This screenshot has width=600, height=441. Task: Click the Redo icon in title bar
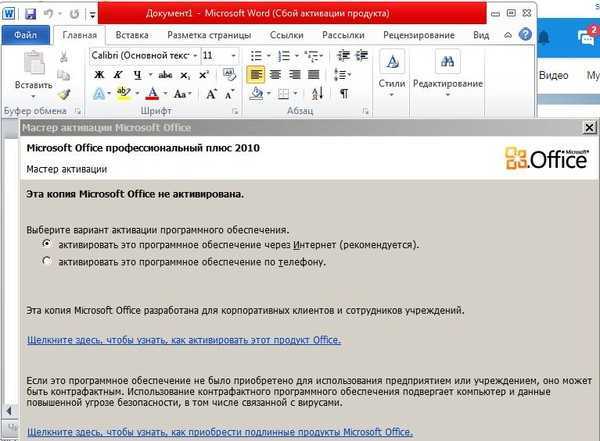(74, 14)
